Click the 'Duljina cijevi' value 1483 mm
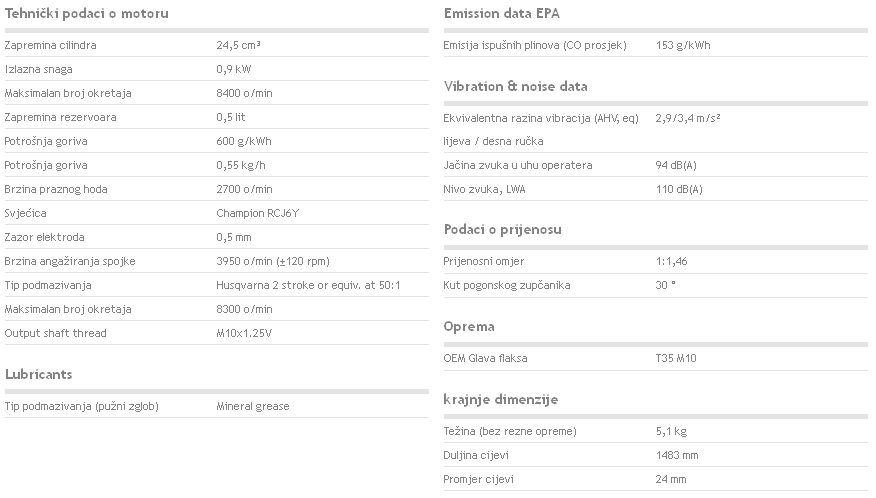 (x=677, y=456)
